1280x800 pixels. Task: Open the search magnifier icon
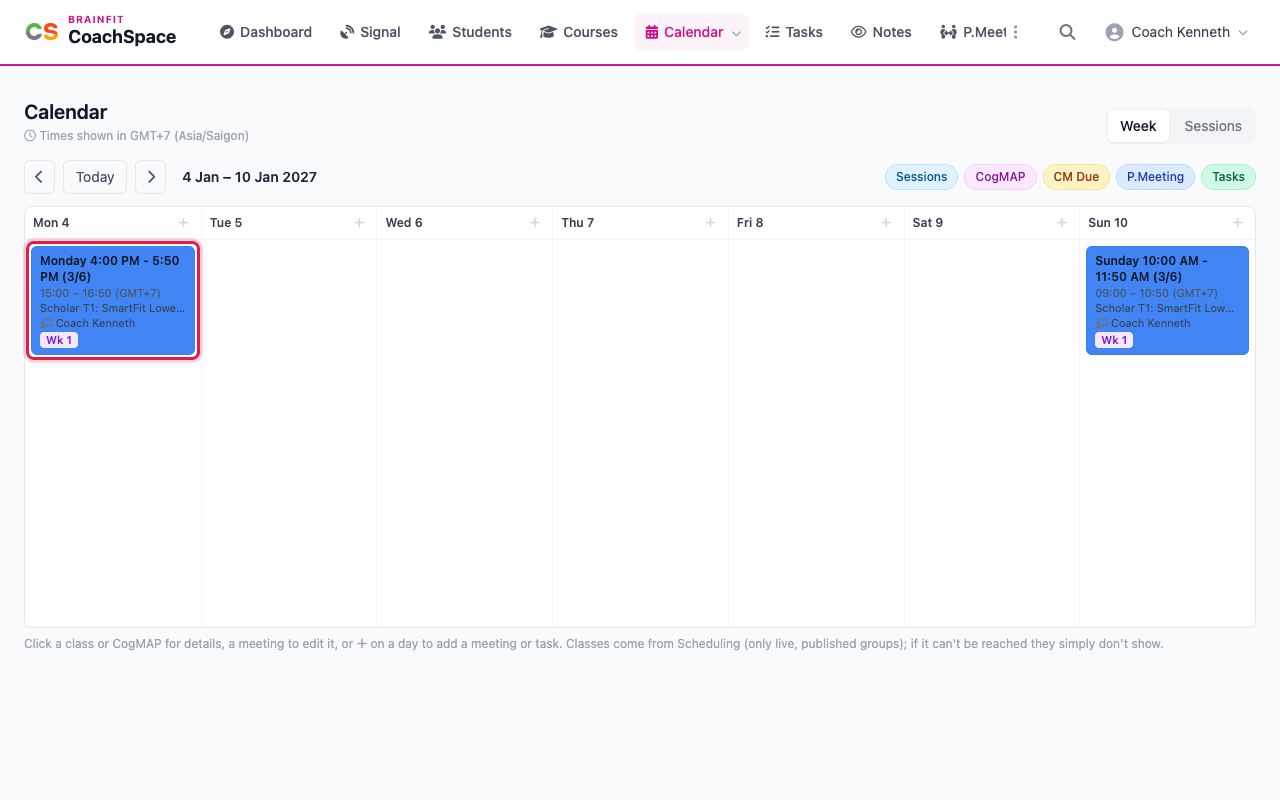[x=1067, y=32]
